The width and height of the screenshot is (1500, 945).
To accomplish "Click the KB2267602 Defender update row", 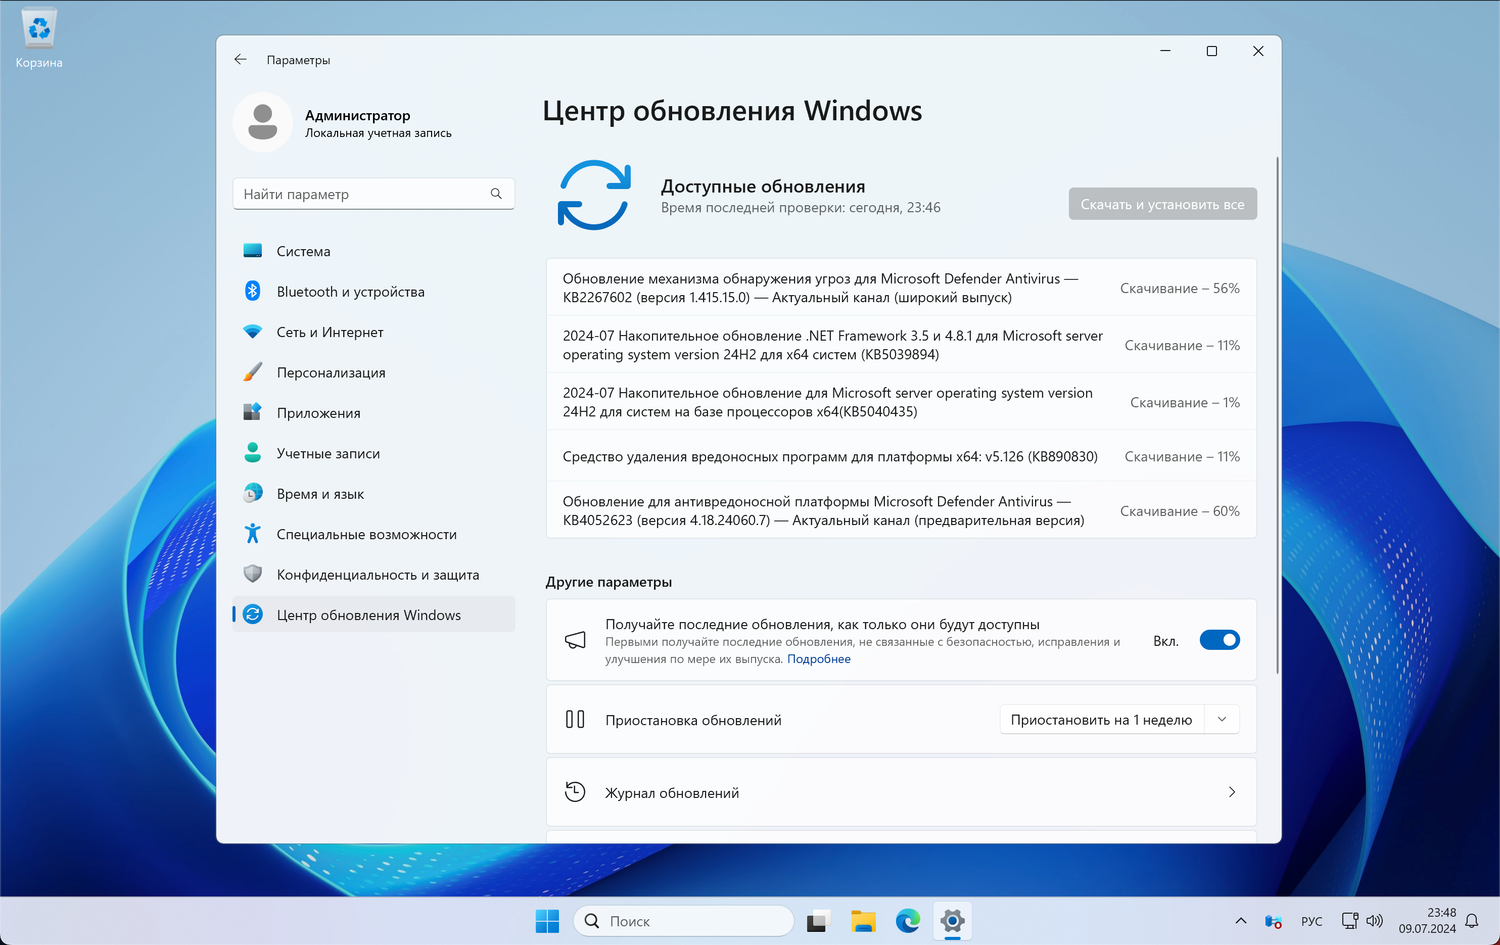I will tap(901, 288).
